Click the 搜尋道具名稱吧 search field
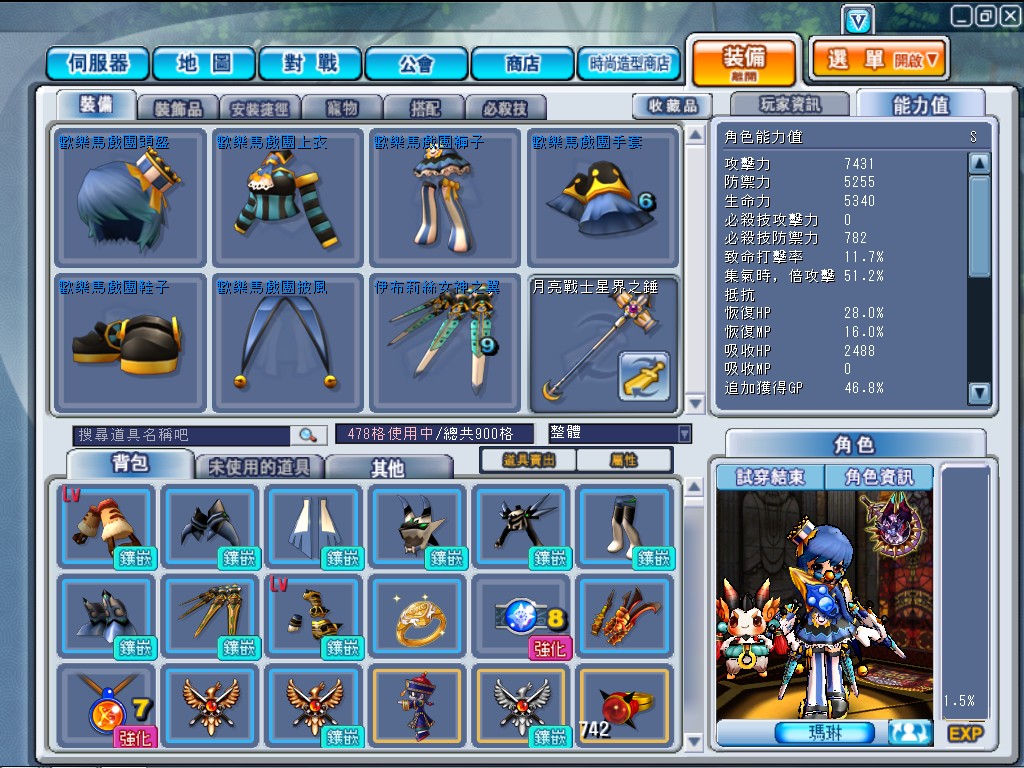This screenshot has height=768, width=1024. click(182, 435)
